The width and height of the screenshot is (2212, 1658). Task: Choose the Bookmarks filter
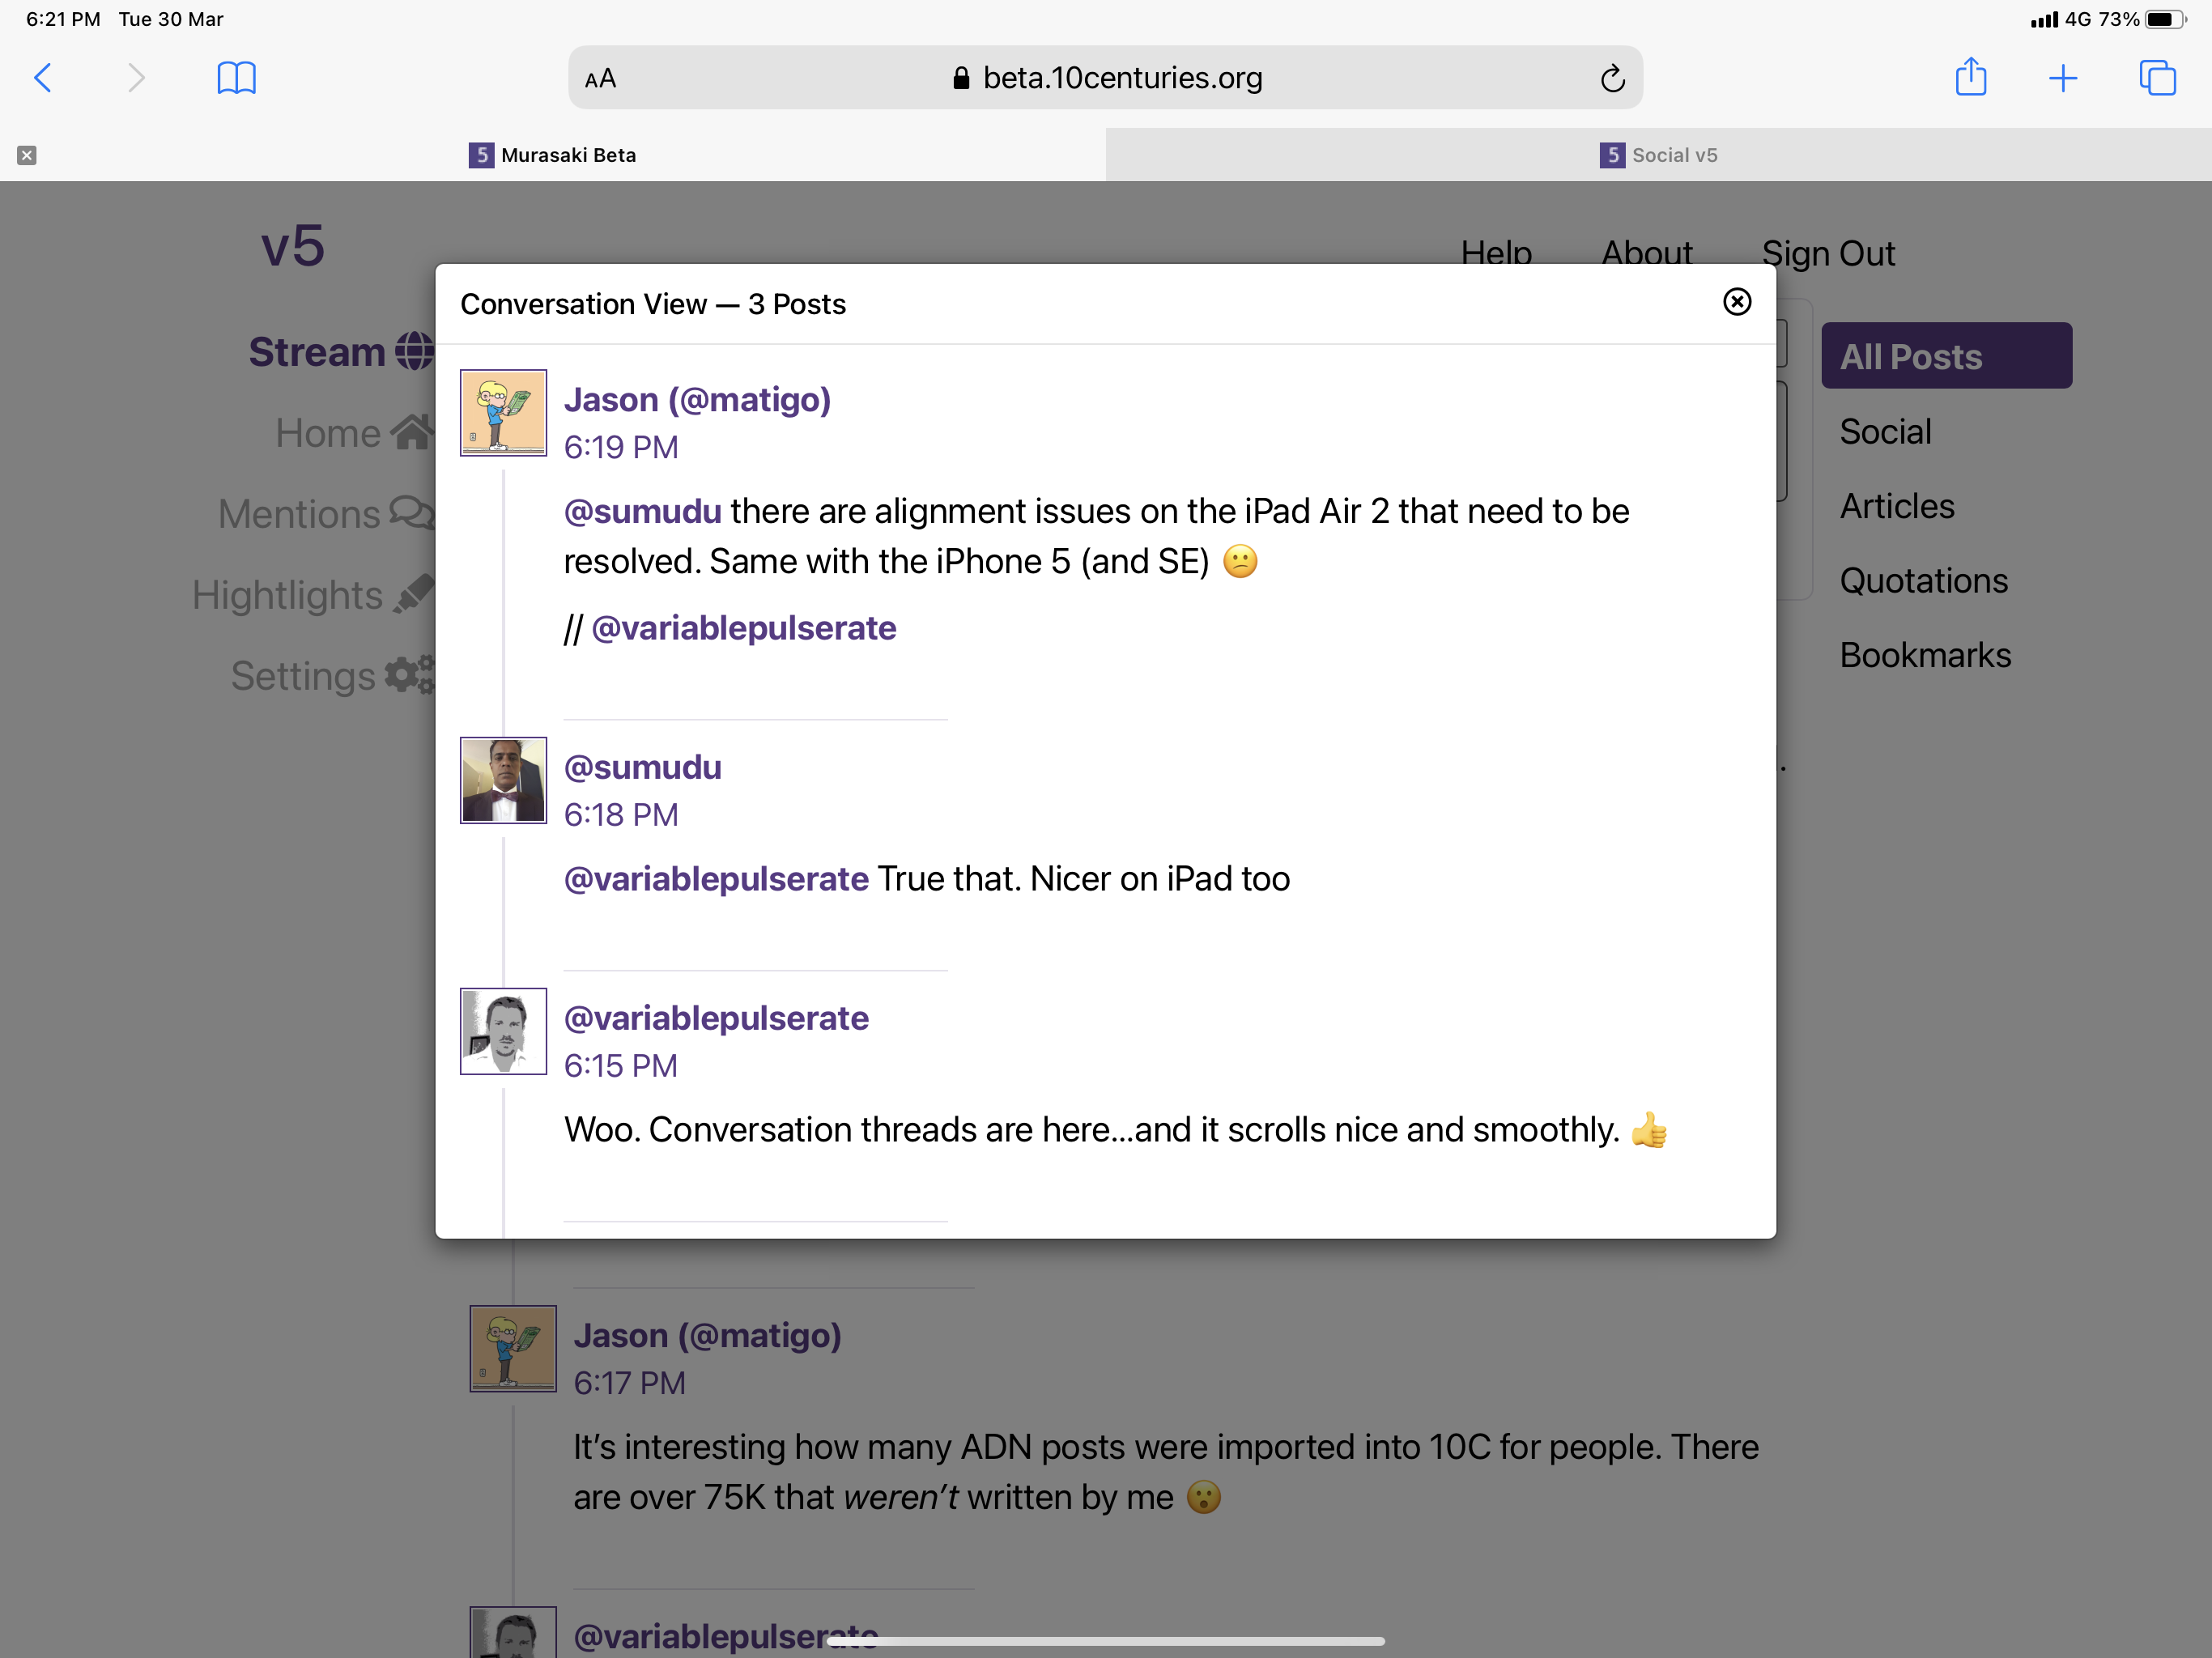coord(1924,655)
